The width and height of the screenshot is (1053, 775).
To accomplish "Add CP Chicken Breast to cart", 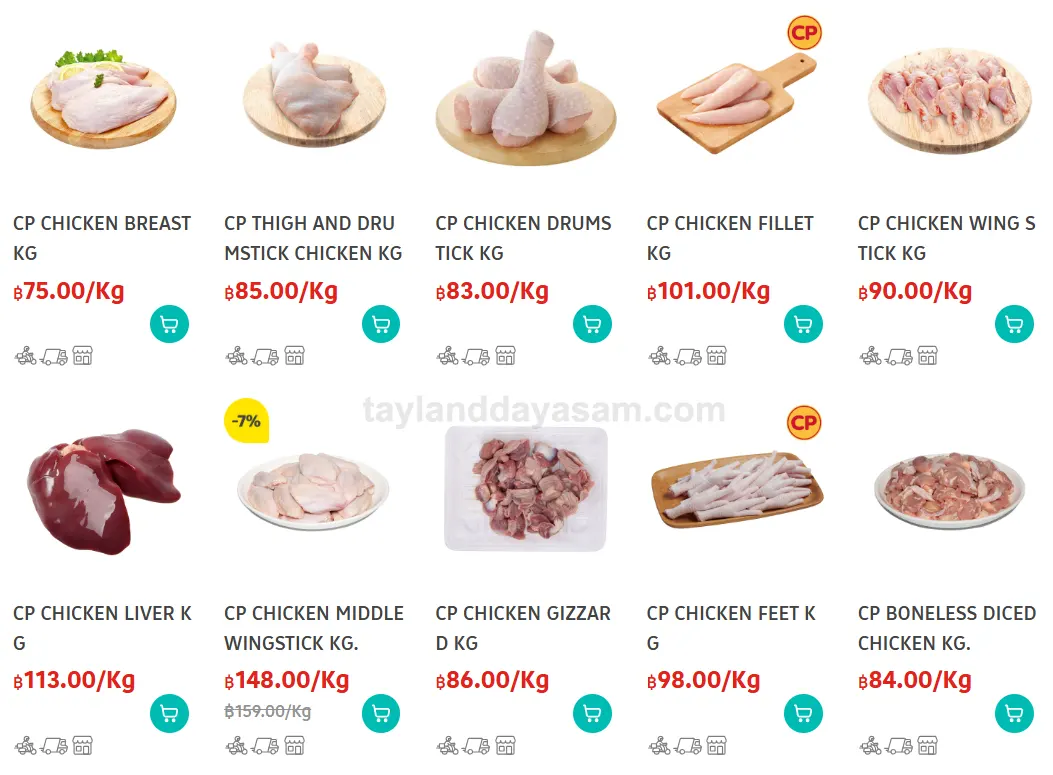I will click(169, 324).
